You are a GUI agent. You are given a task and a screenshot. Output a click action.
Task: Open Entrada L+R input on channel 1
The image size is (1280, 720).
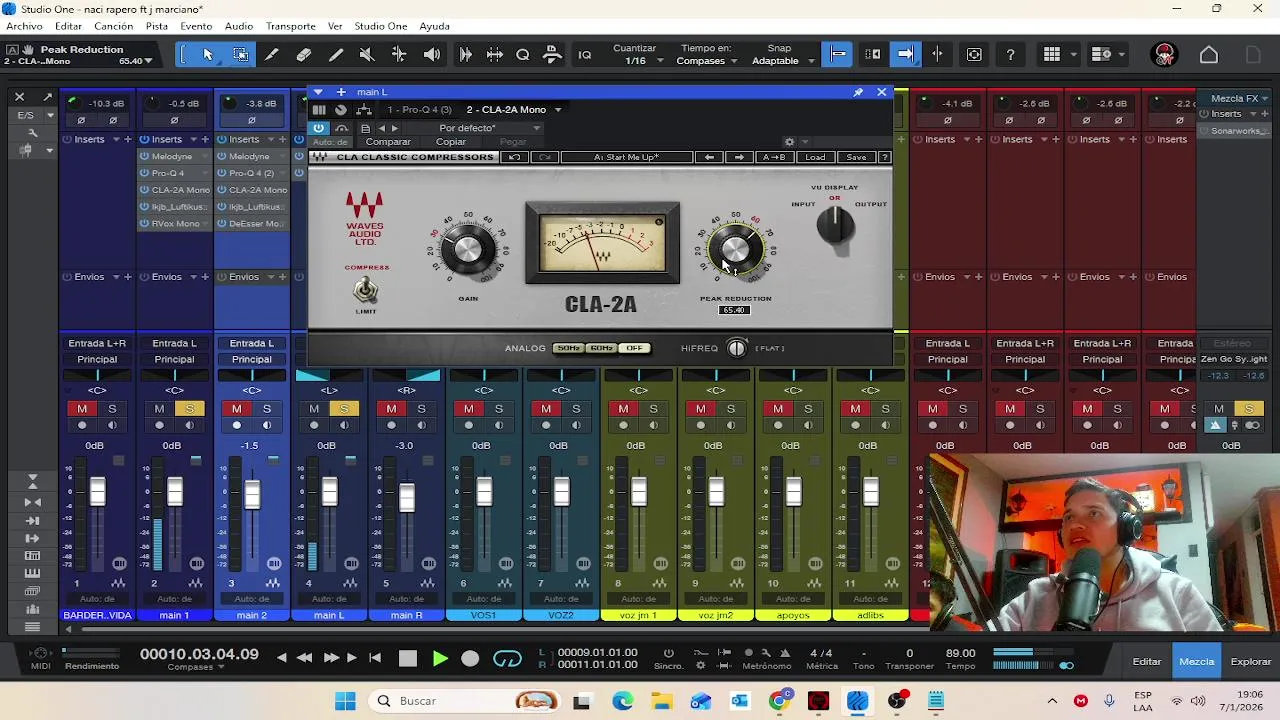[x=97, y=343]
